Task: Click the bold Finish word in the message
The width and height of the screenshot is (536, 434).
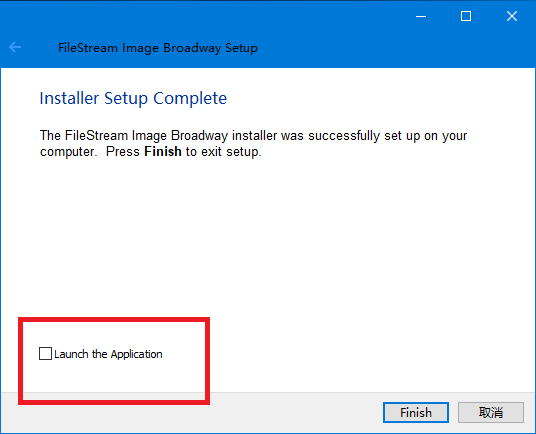Action: pos(163,151)
